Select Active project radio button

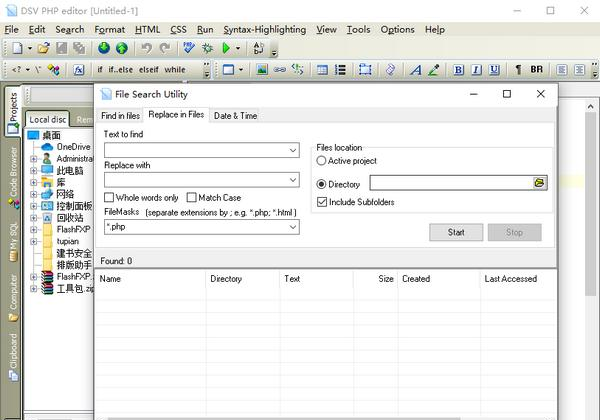coord(321,161)
